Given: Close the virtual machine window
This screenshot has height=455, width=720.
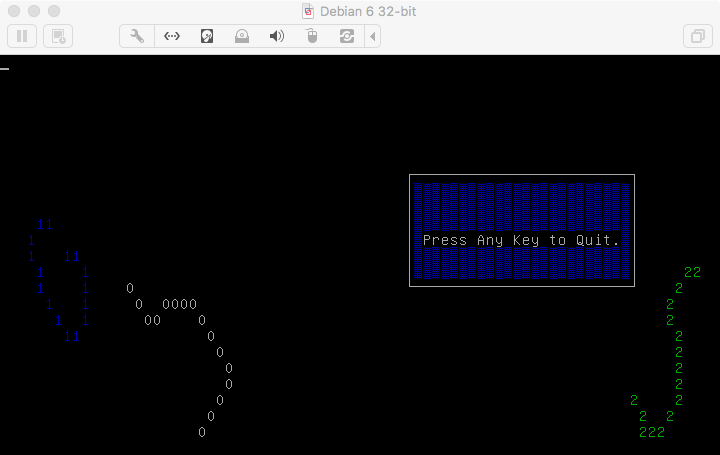Looking at the screenshot, I should (x=14, y=11).
